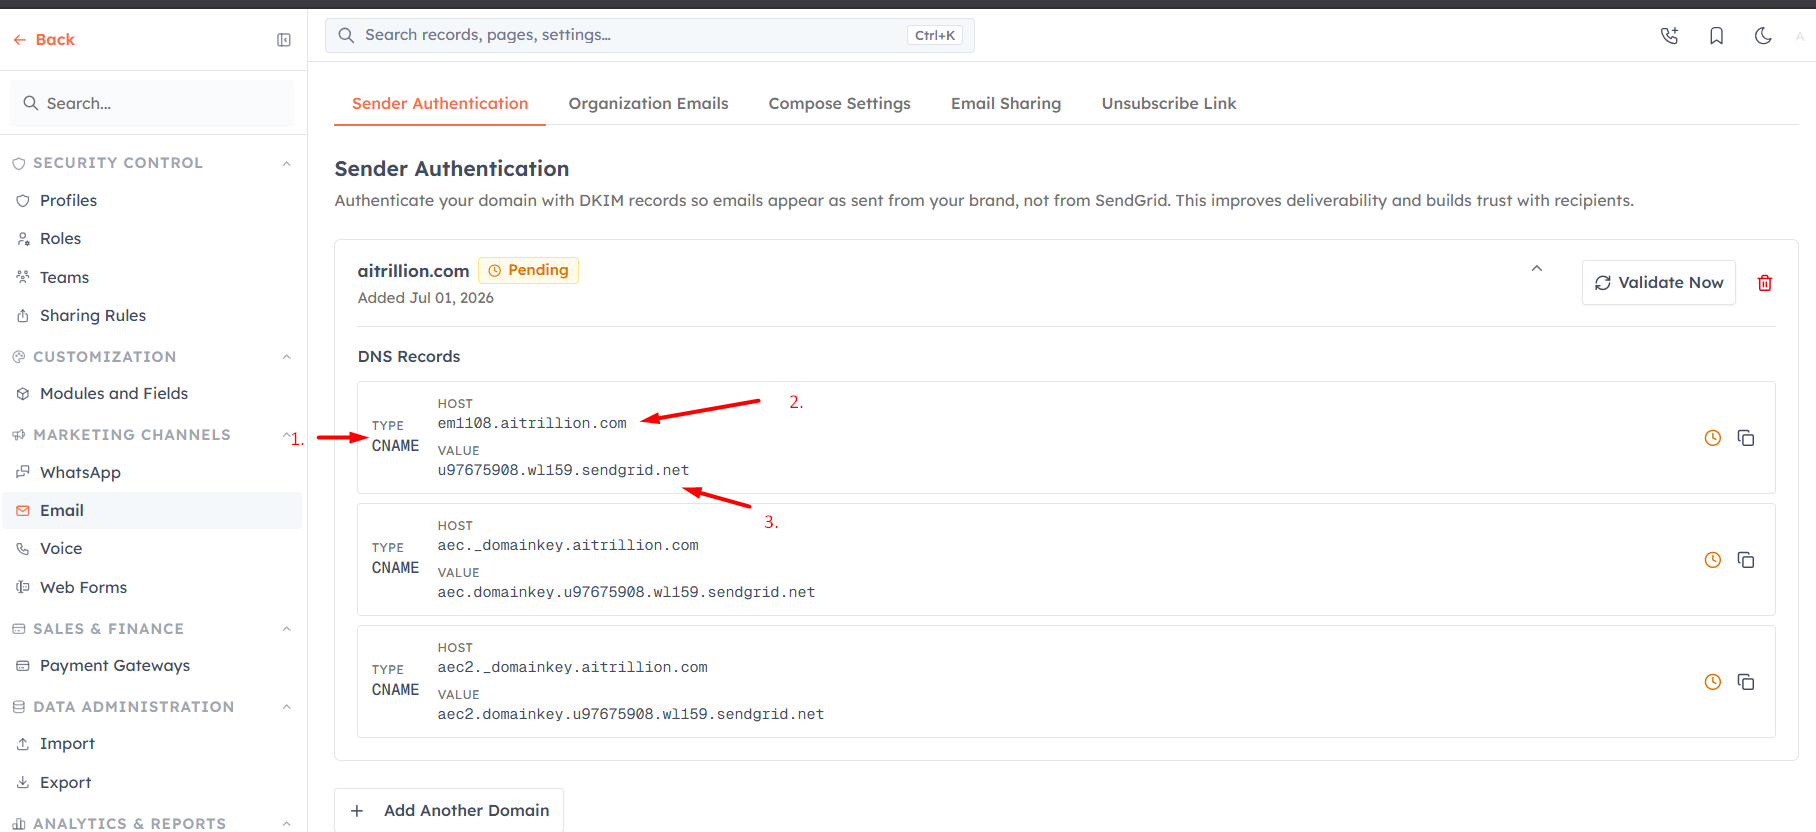1816x832 pixels.
Task: Open the phone call icon in the header
Action: 1669,36
